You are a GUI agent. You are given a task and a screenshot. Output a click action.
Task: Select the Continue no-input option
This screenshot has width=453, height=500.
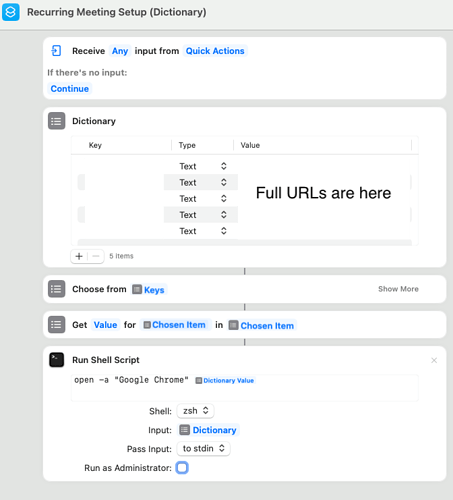[x=70, y=89]
